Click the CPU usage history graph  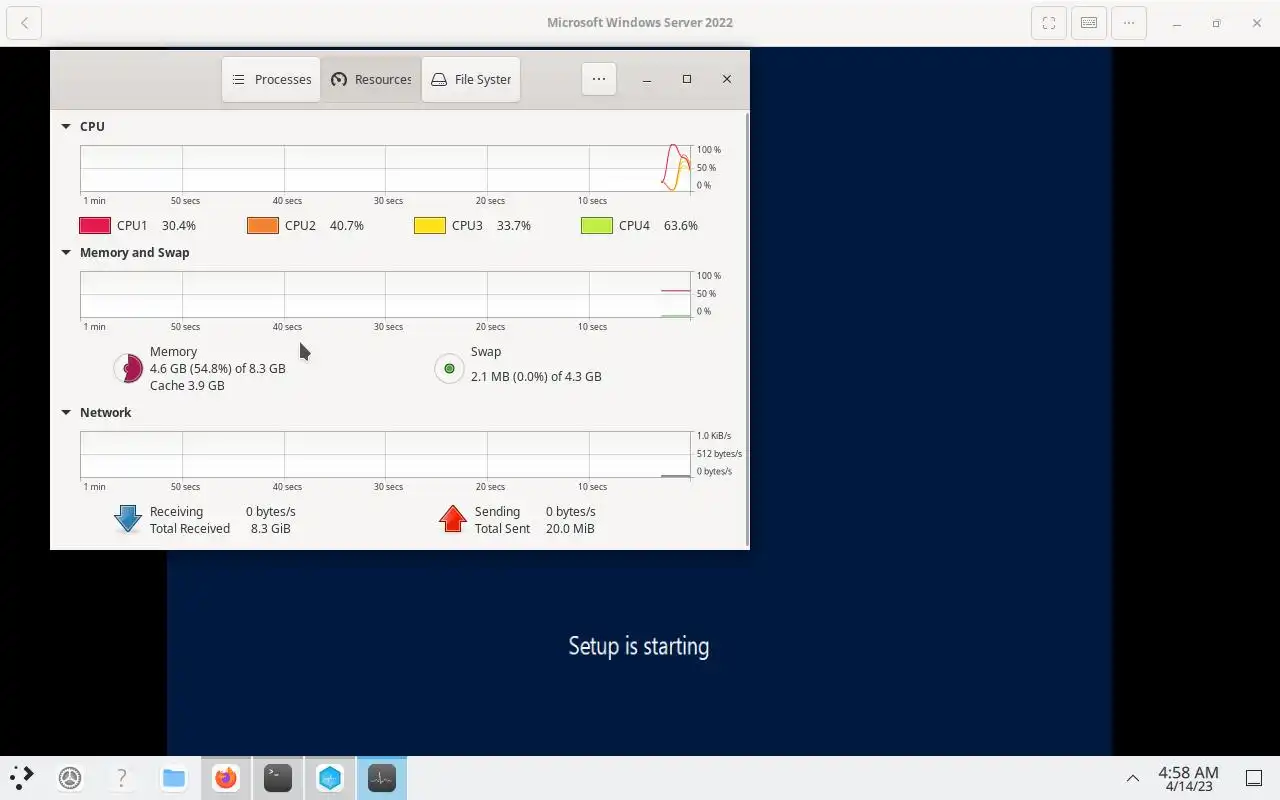386,168
